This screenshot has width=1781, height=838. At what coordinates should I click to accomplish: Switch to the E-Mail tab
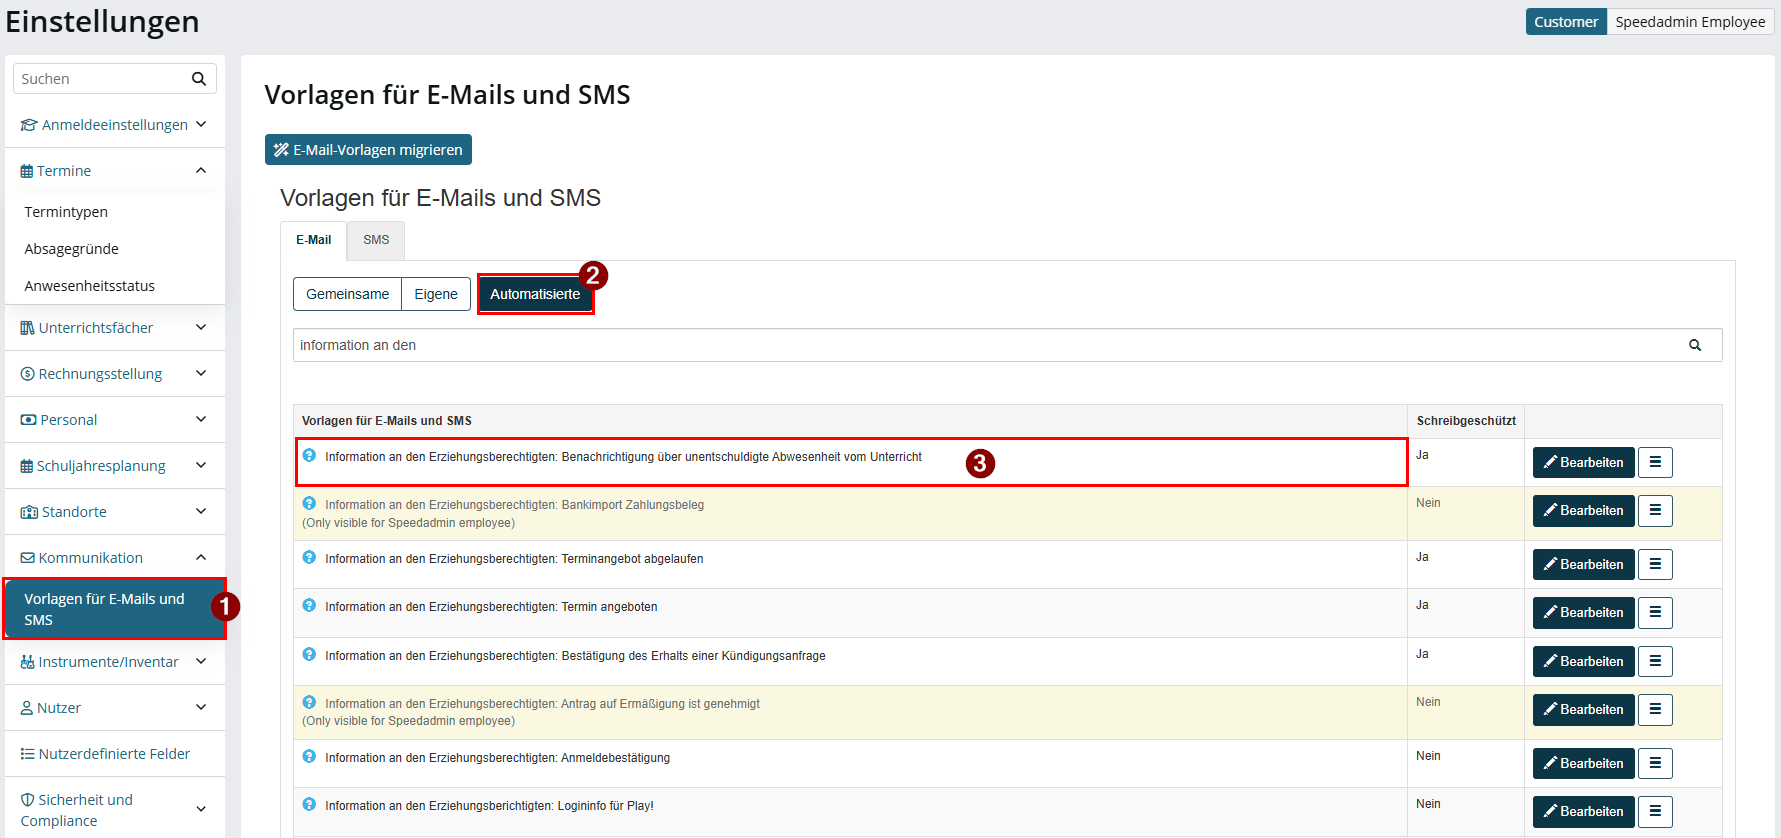point(313,240)
